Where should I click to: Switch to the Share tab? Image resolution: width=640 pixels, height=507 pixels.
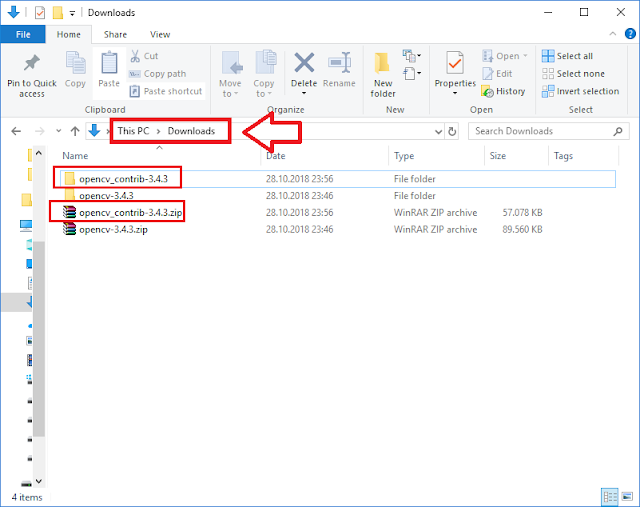115,34
